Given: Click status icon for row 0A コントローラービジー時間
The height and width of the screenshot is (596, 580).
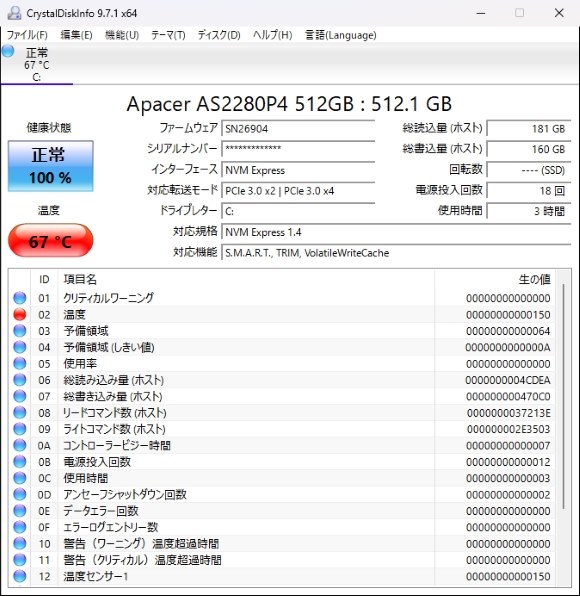Looking at the screenshot, I should tap(20, 445).
